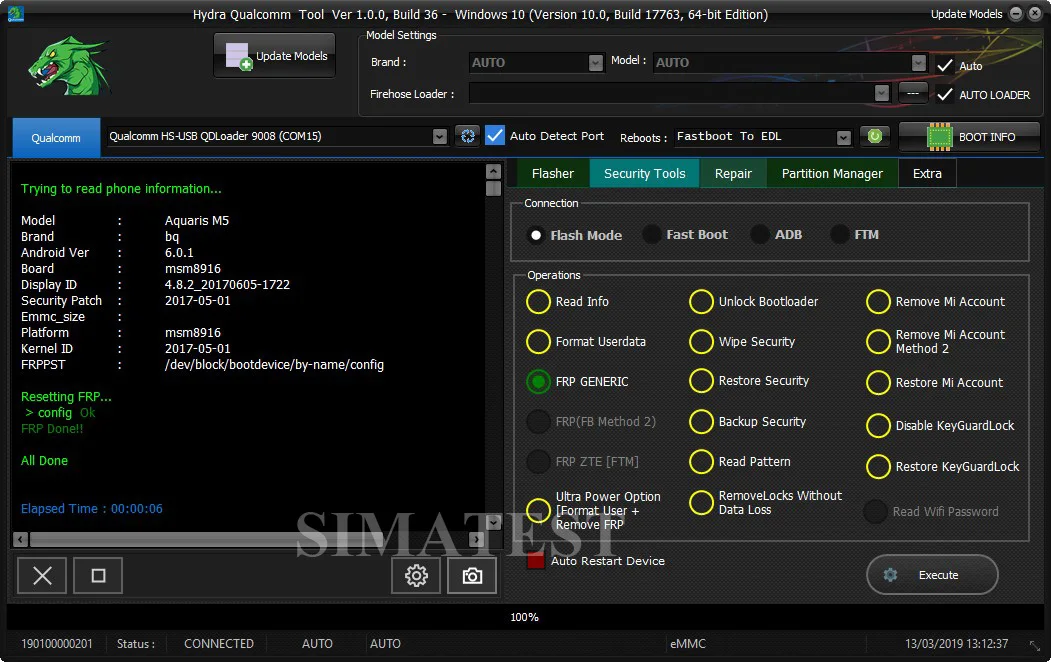Toggle the AUTO LOADER checkbox

[x=944, y=94]
